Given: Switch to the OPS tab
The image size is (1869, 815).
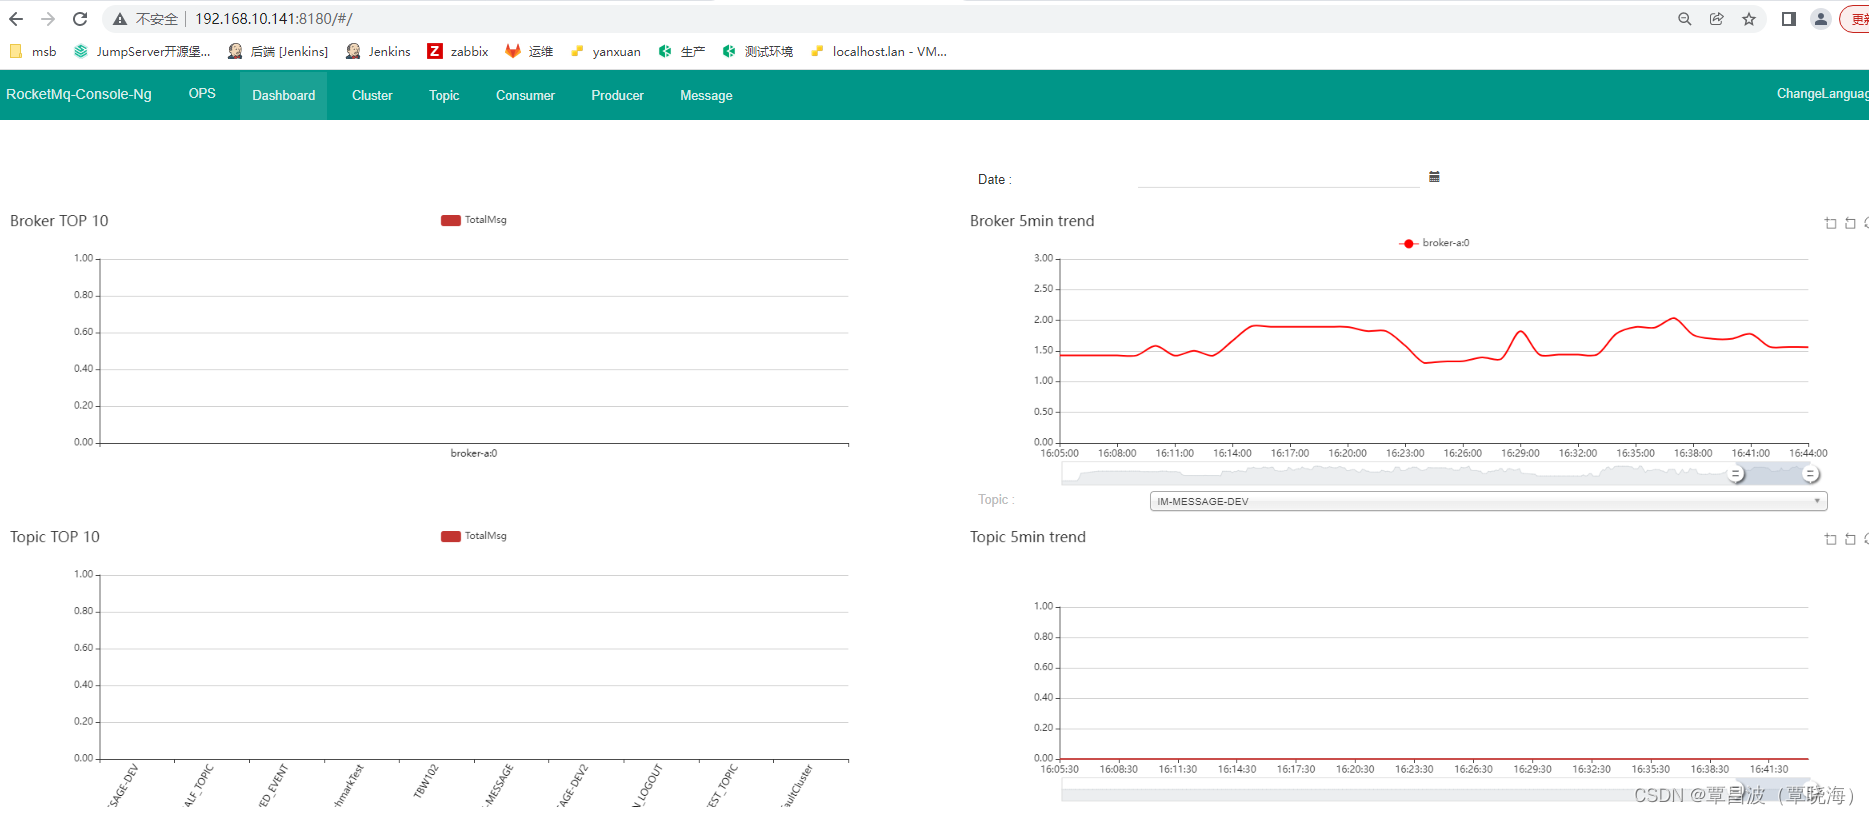Looking at the screenshot, I should 202,94.
